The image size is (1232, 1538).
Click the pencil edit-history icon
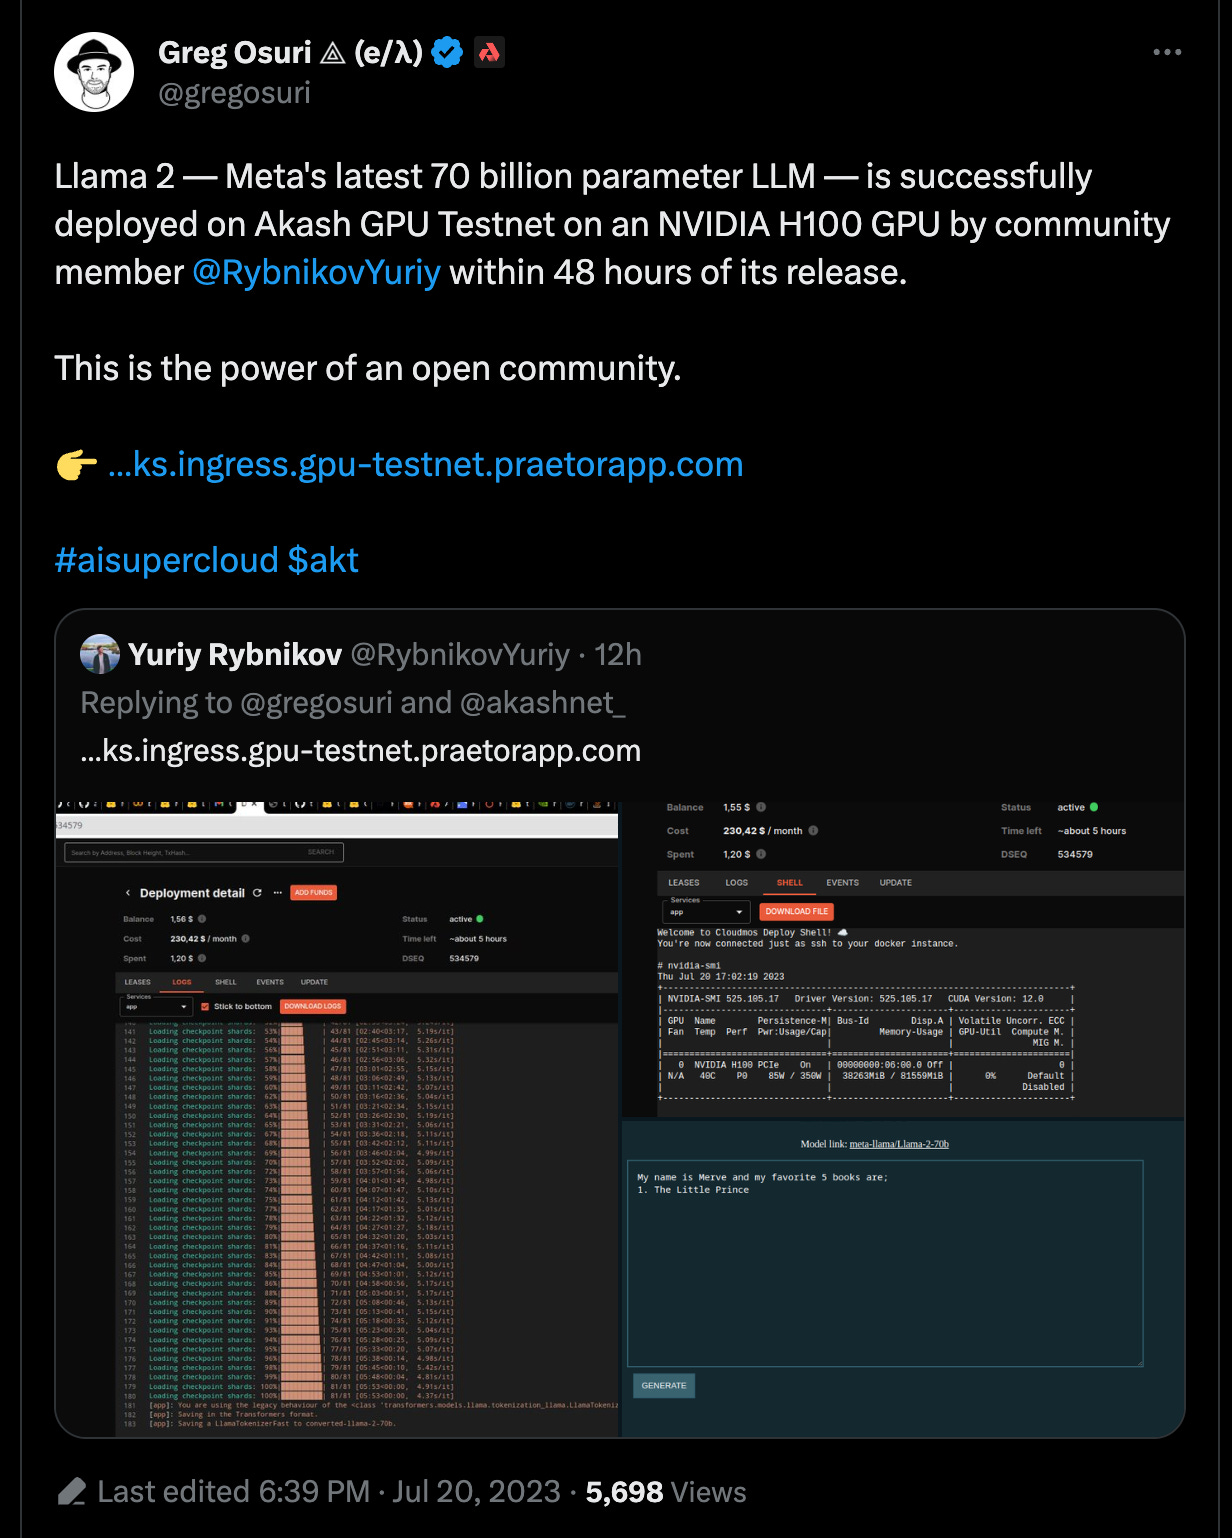point(72,1492)
